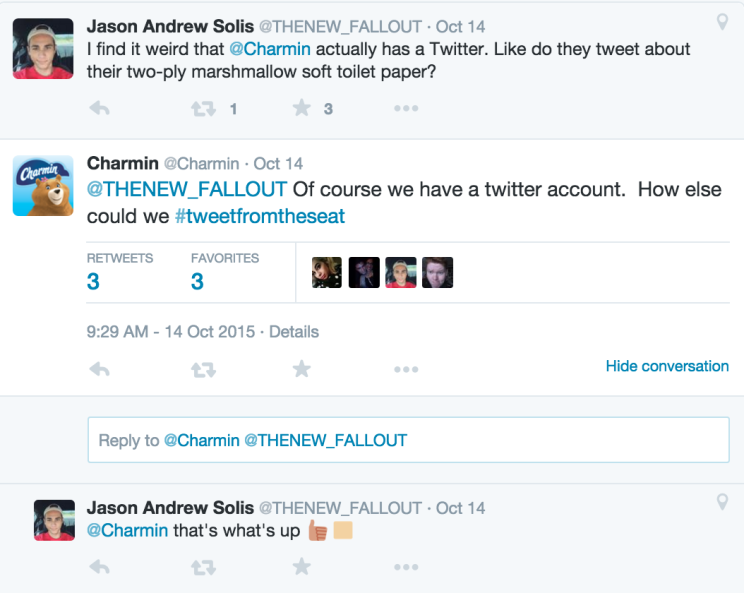Image resolution: width=744 pixels, height=593 pixels.
Task: Retweet Charmin's reply tweet
Action: [x=204, y=369]
